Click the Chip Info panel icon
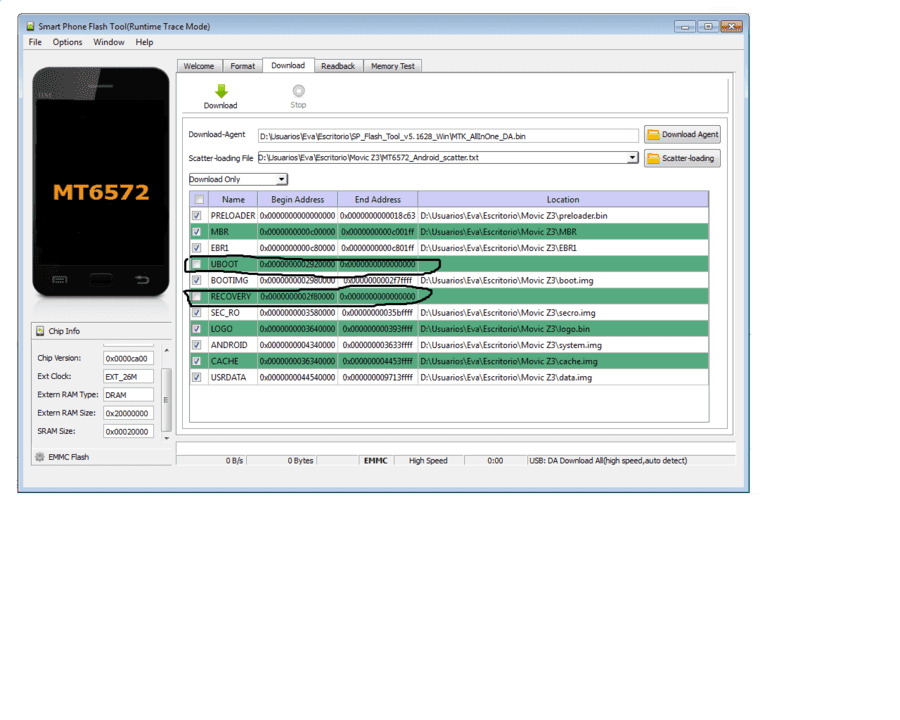This screenshot has width=900, height=720. [x=40, y=331]
